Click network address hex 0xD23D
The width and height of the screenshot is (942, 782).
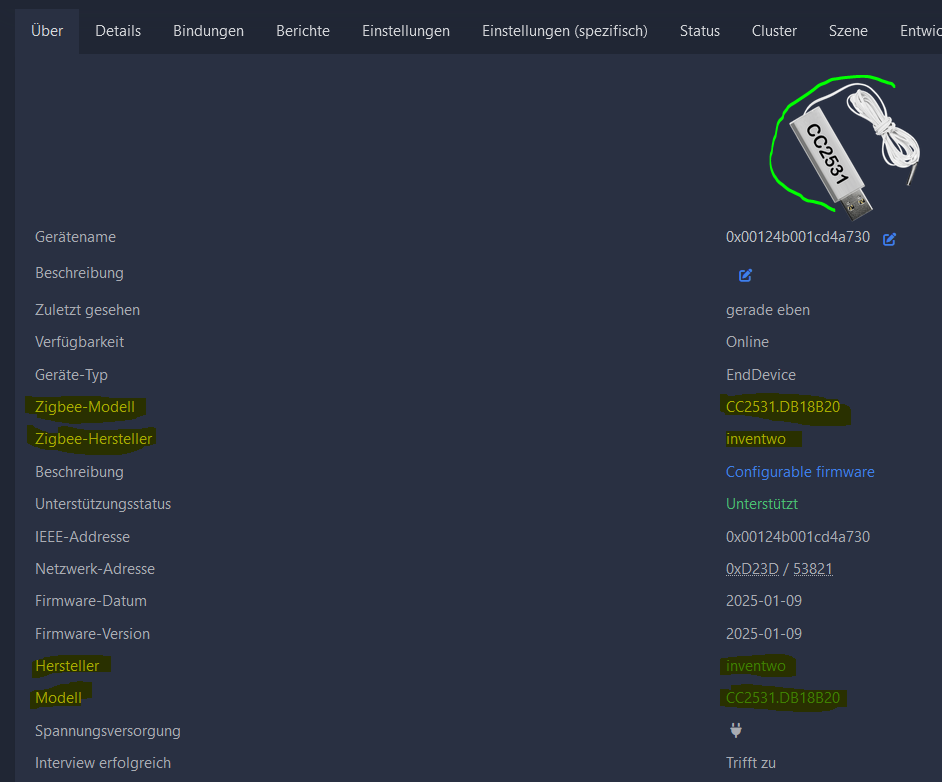[x=752, y=569]
